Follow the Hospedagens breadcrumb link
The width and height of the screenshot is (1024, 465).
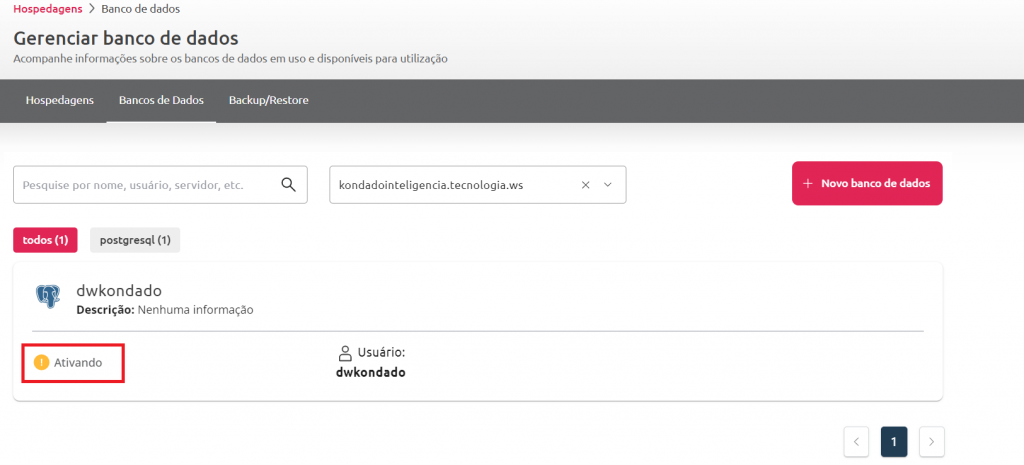tap(46, 9)
